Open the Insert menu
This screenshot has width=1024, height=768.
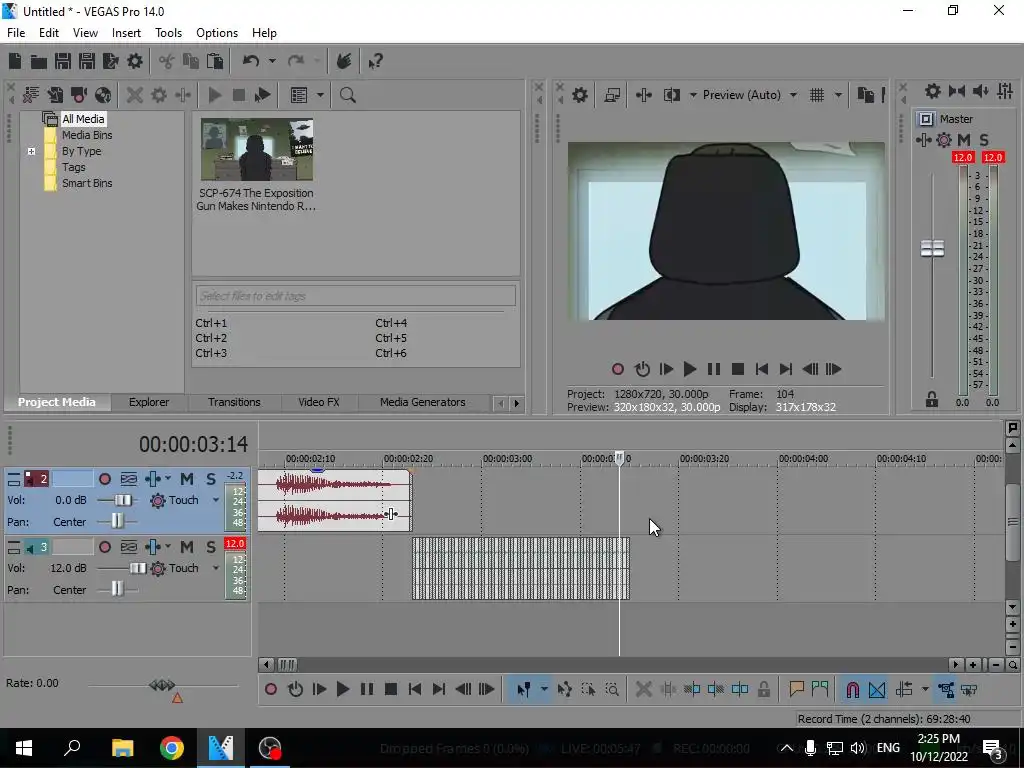(126, 33)
